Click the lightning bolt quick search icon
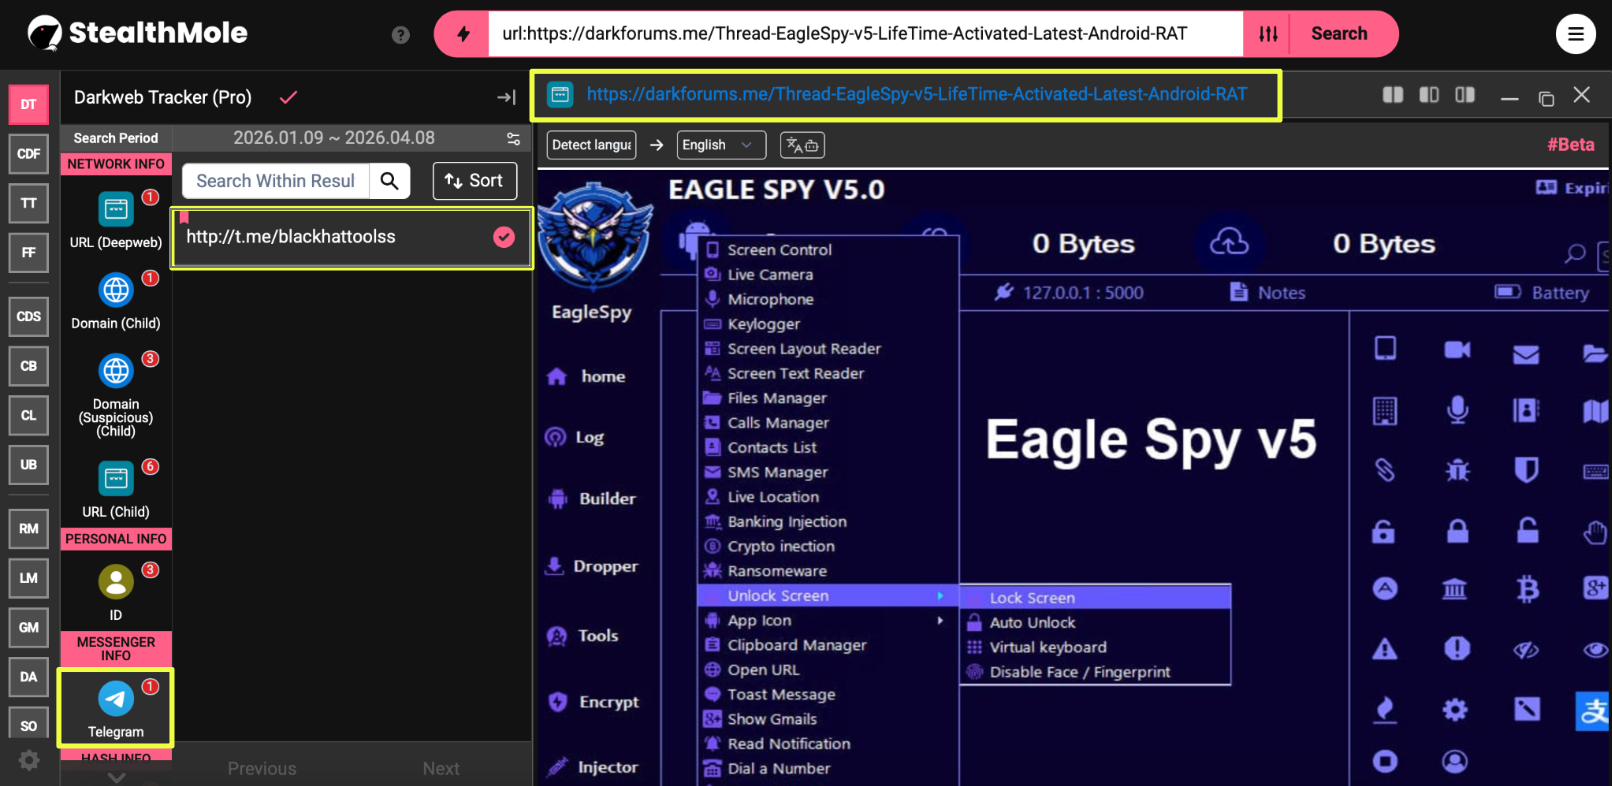Viewport: 1612px width, 786px height. (x=463, y=34)
